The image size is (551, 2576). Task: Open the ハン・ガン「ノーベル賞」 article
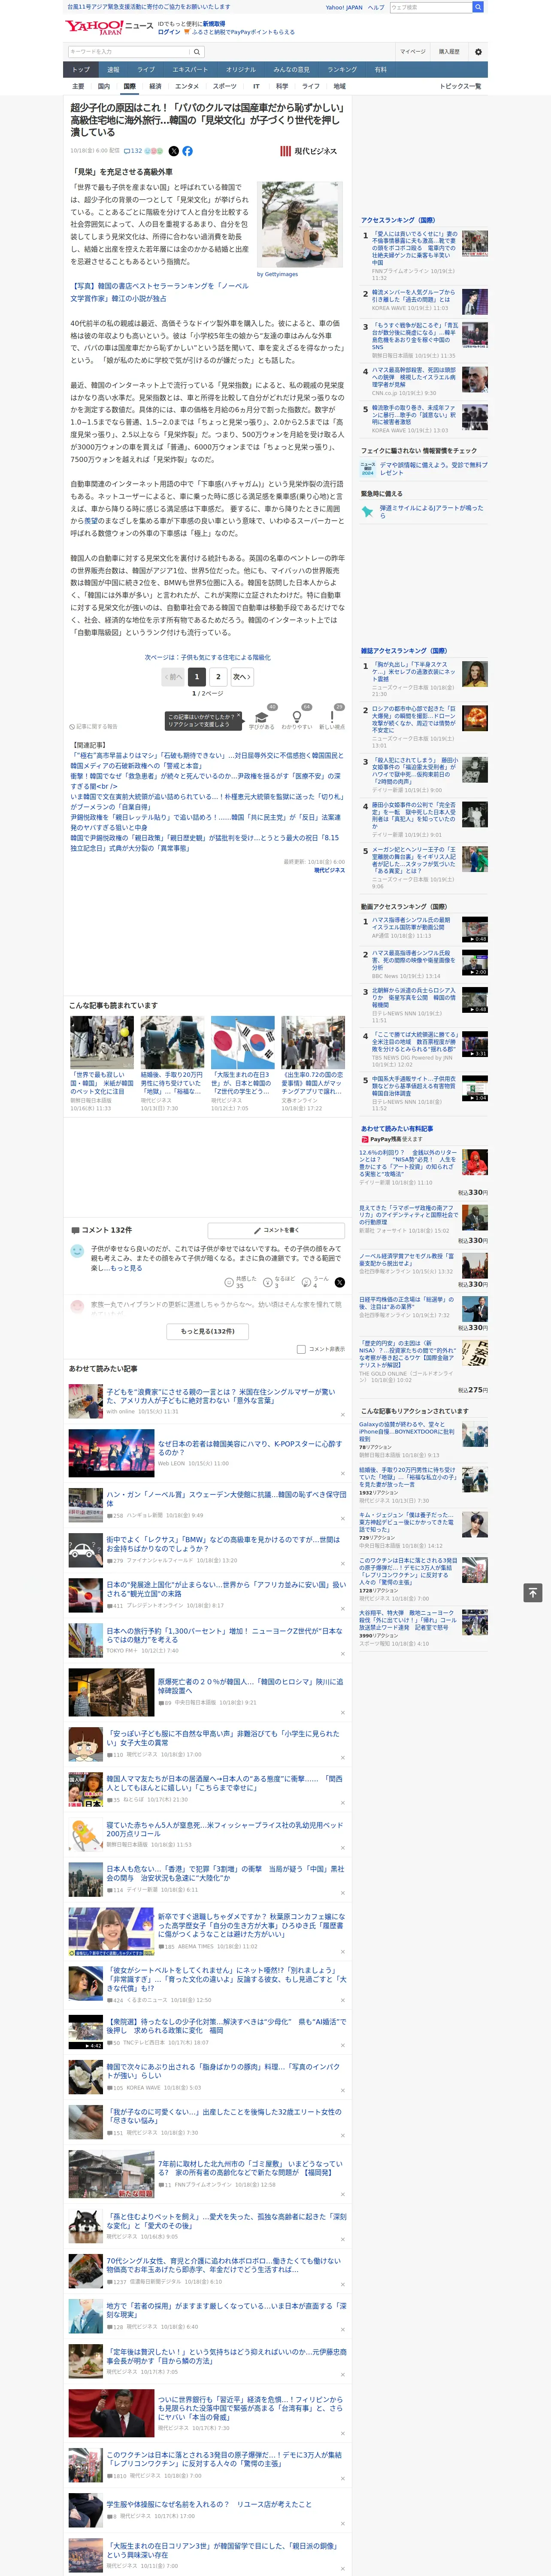tap(226, 1498)
